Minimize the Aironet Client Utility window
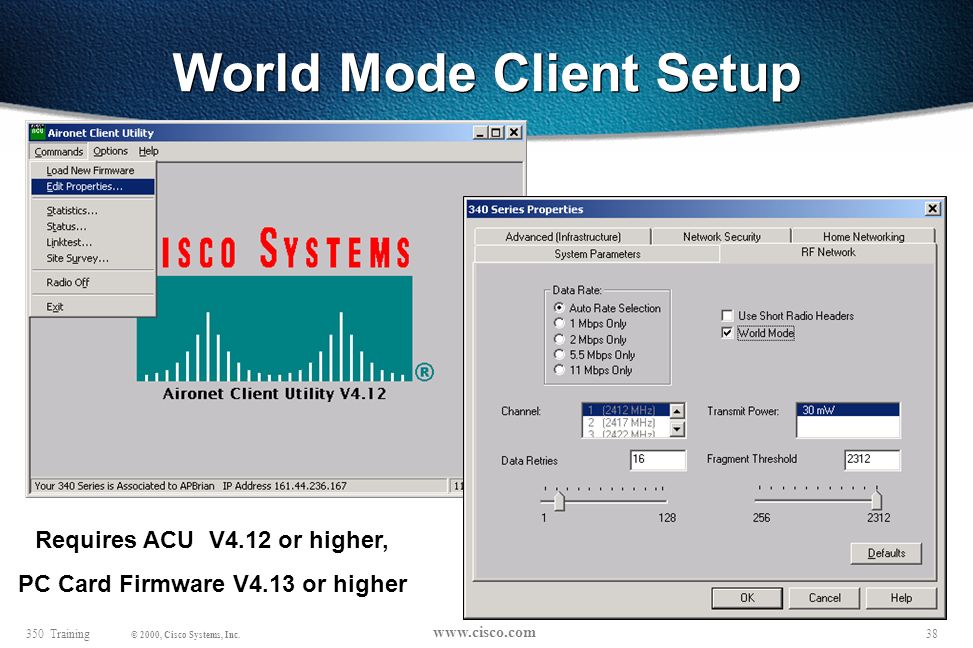The height and width of the screenshot is (648, 973). [480, 133]
